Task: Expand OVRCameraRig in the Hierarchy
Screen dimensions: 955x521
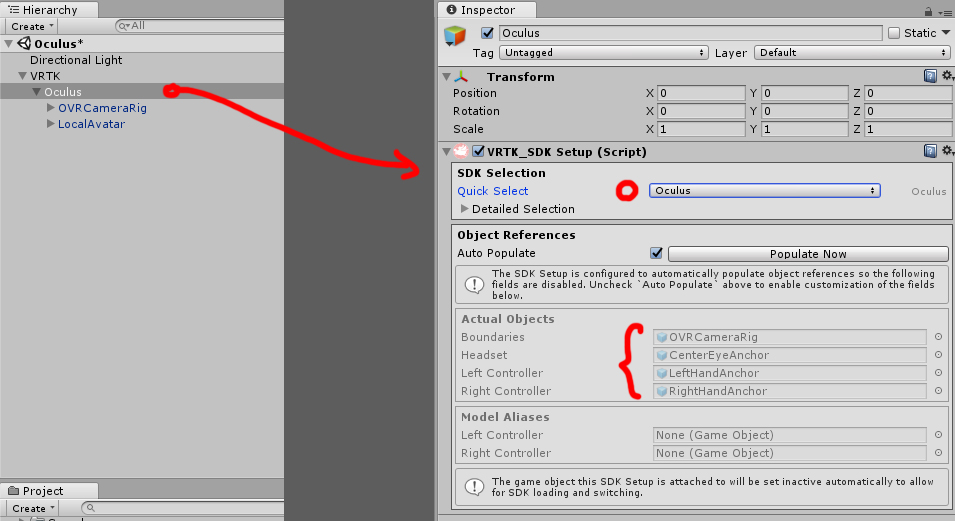Action: (x=51, y=107)
